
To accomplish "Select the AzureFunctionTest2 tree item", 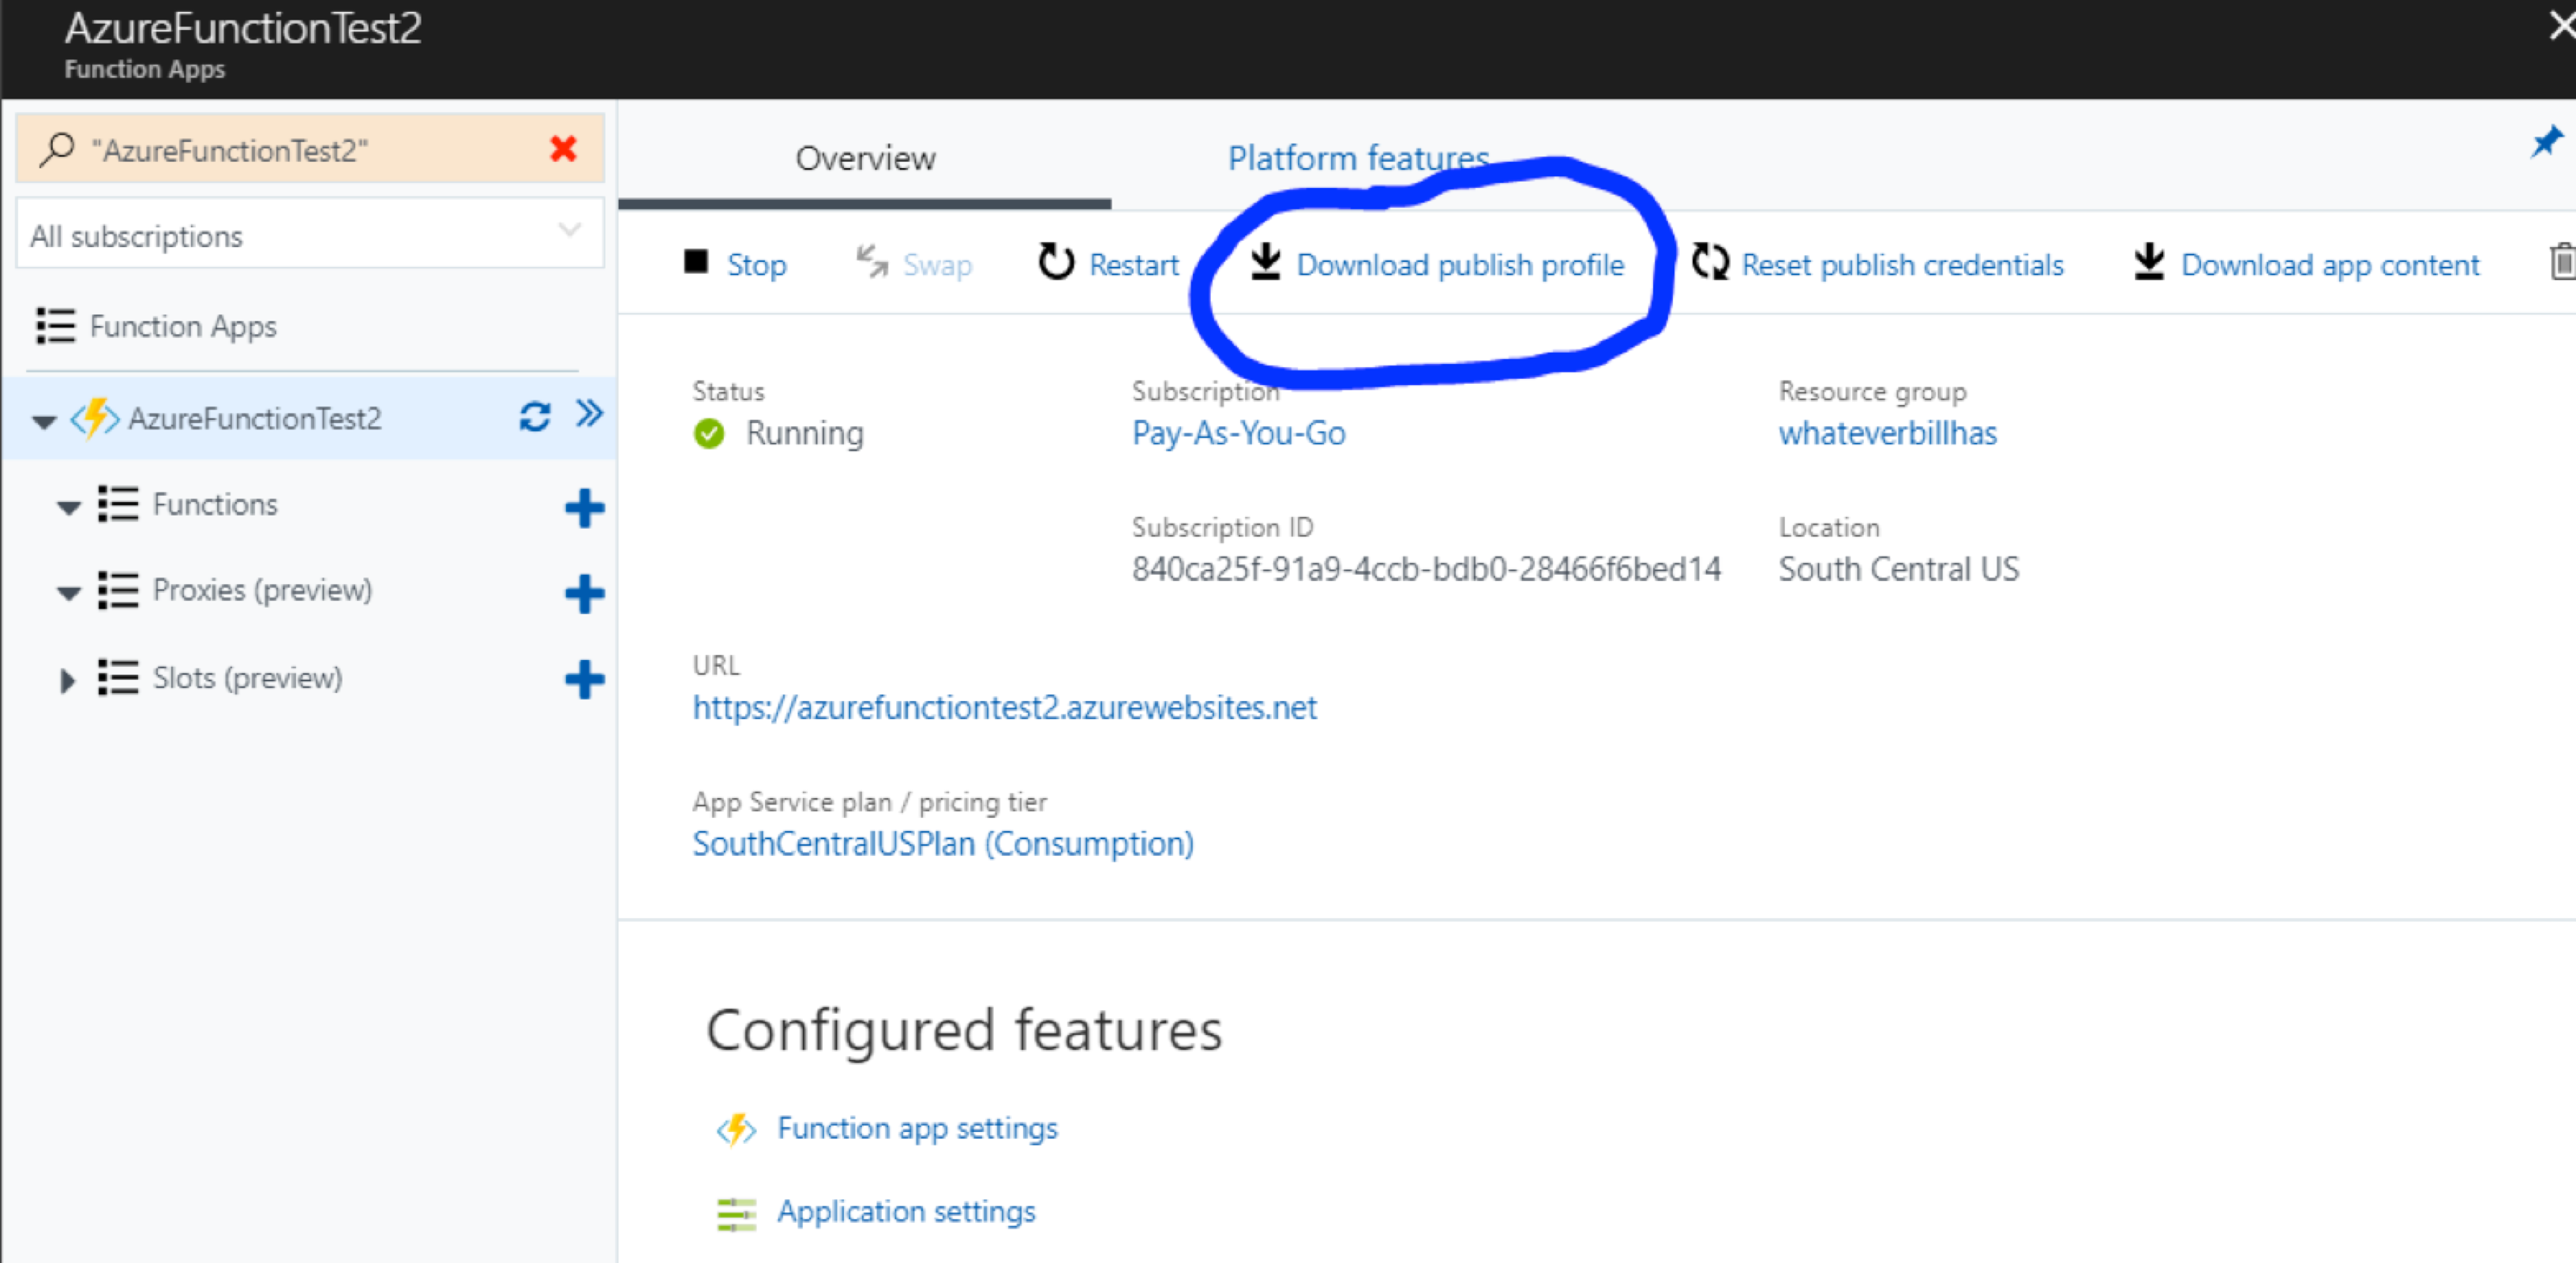I will (255, 418).
